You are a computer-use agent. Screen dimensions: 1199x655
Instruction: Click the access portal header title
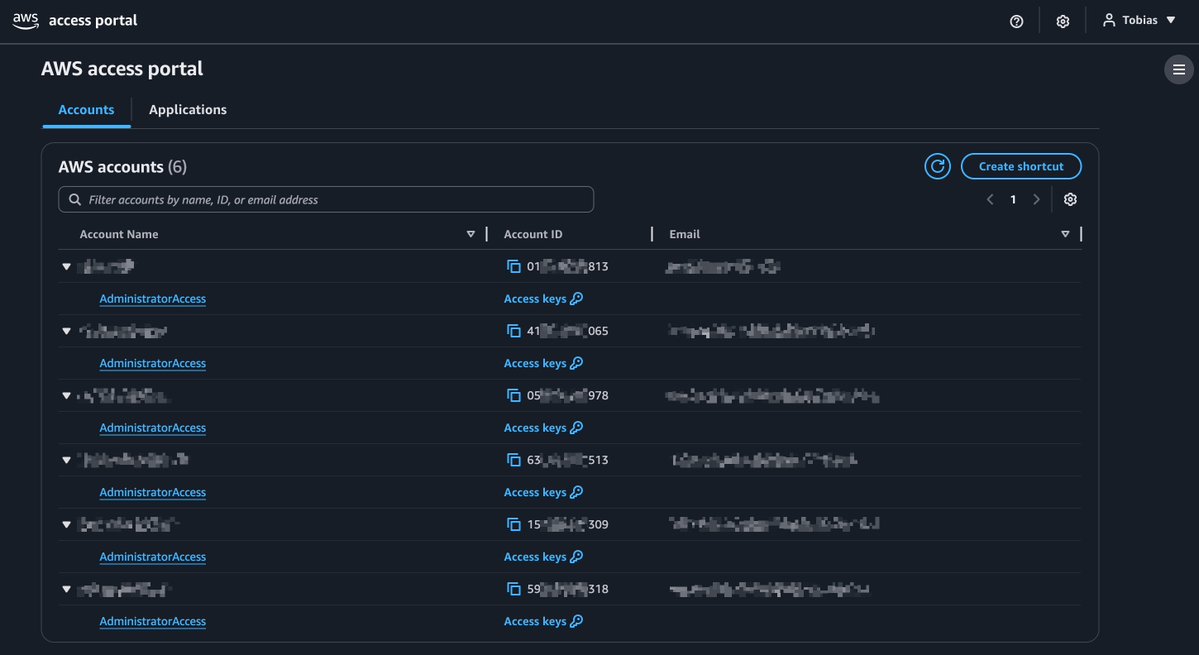pos(93,21)
